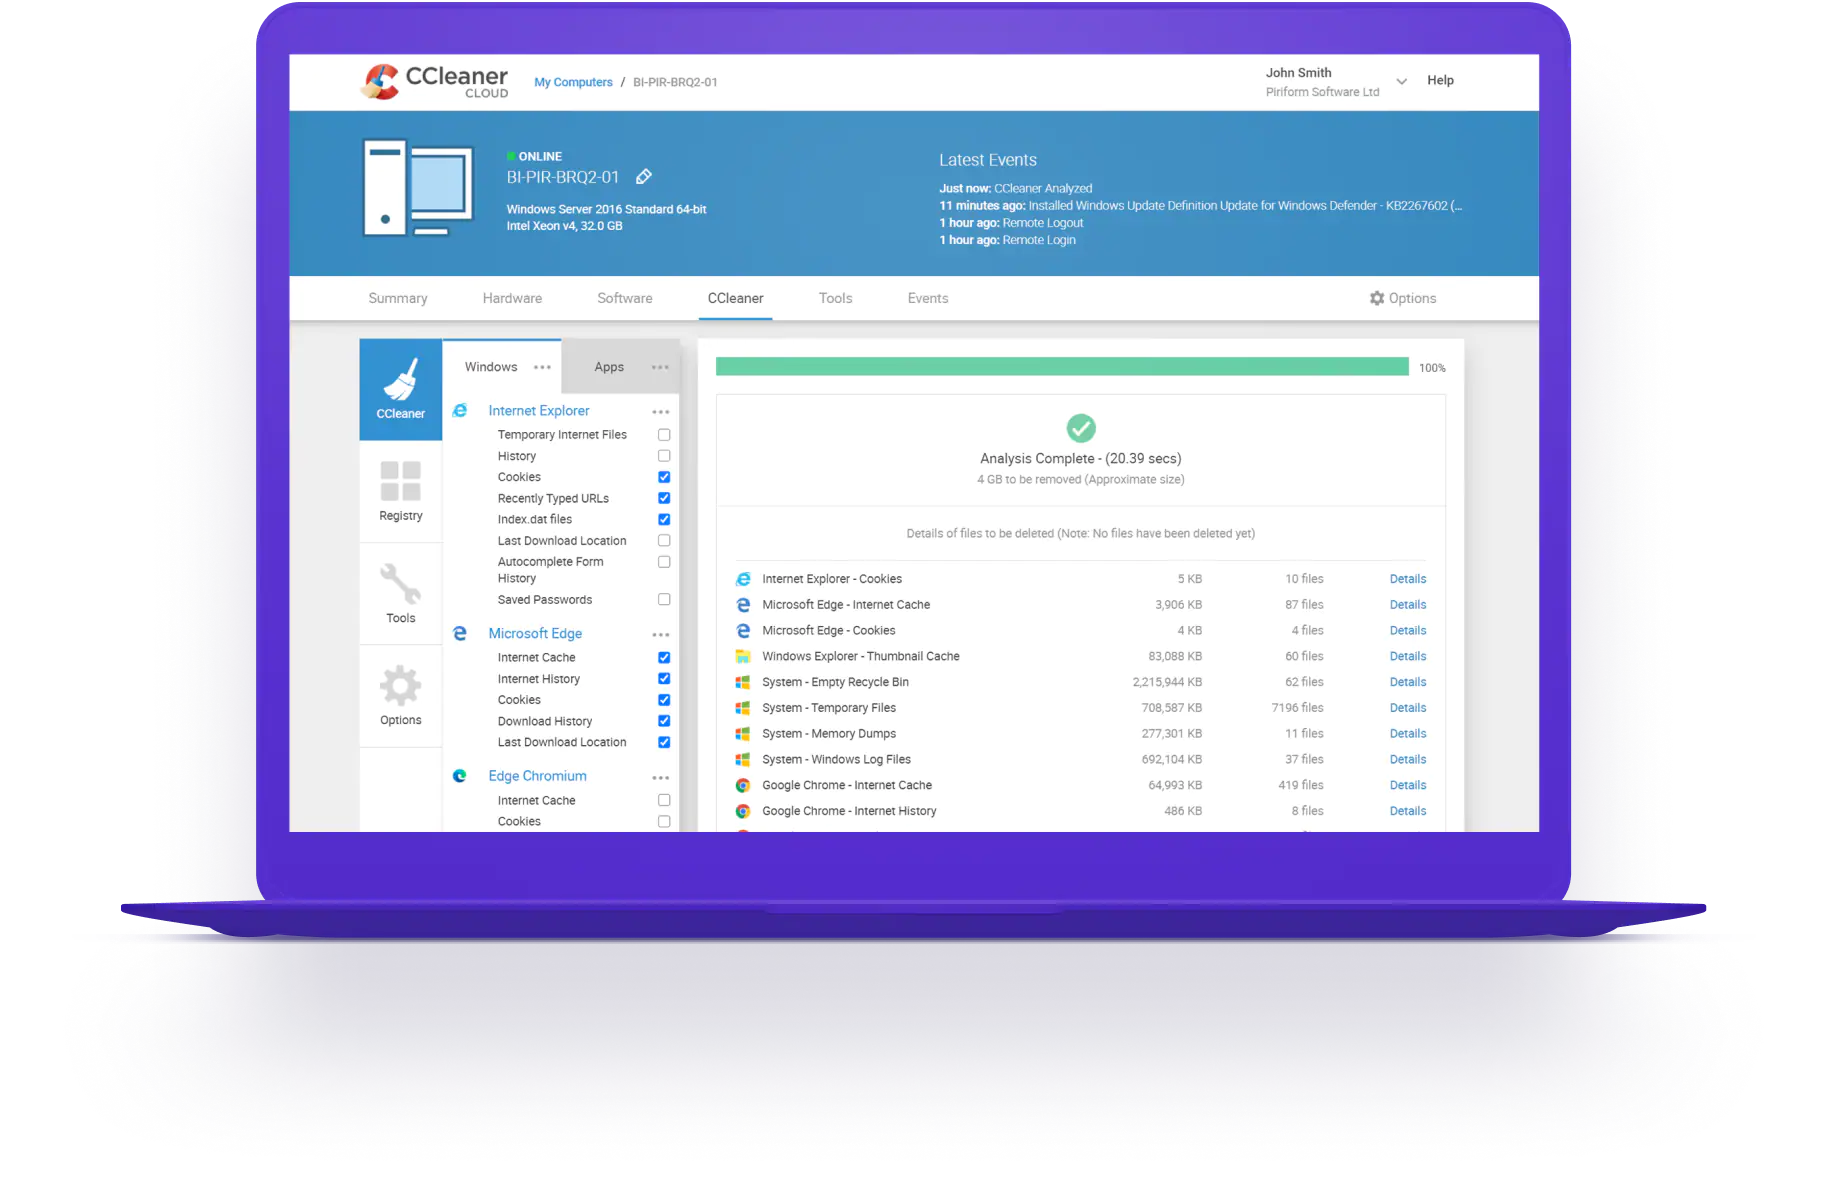Click the Options gear icon in tab bar

pos(1377,298)
